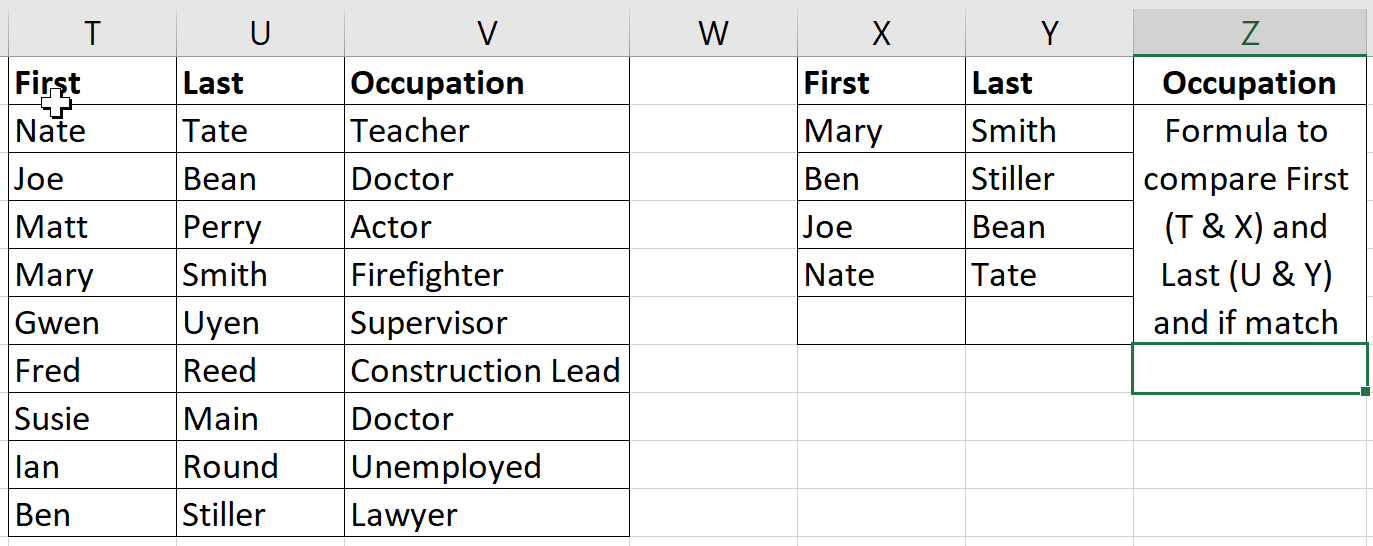This screenshot has width=1373, height=546.
Task: Select column U header
Action: click(260, 32)
